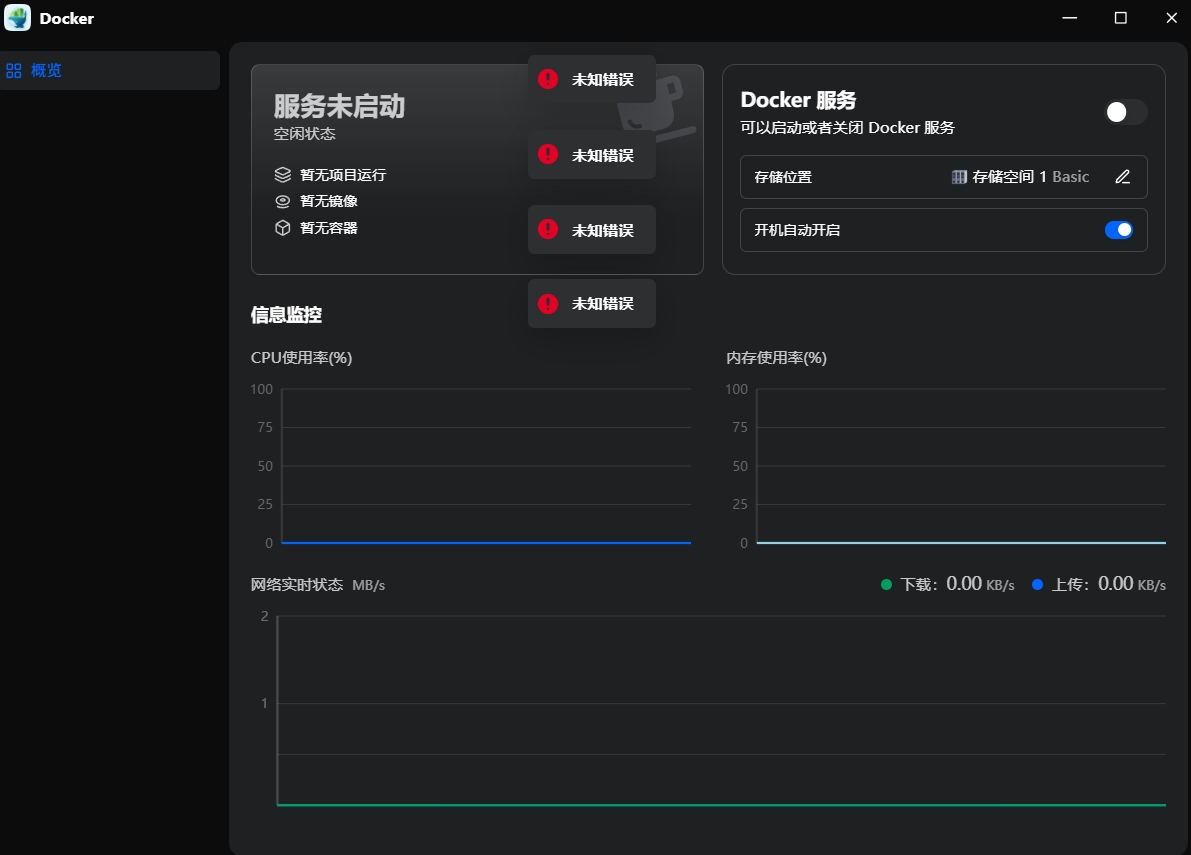The height and width of the screenshot is (855, 1191).
Task: Edit storage location with pencil icon
Action: pyautogui.click(x=1123, y=177)
